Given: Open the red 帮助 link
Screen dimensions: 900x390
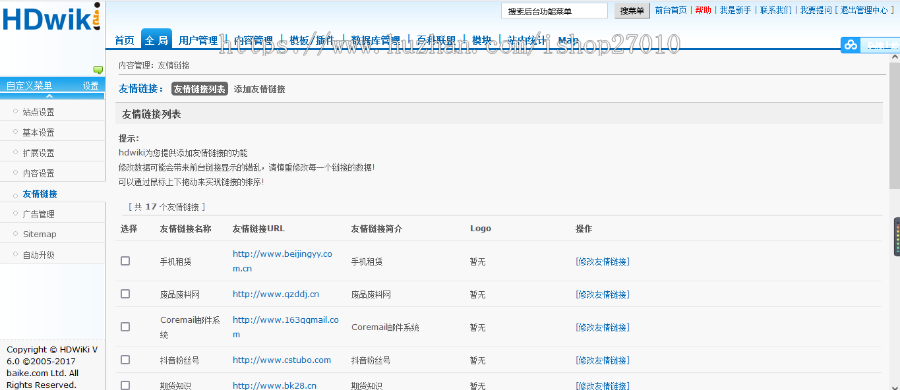Looking at the screenshot, I should [x=703, y=10].
